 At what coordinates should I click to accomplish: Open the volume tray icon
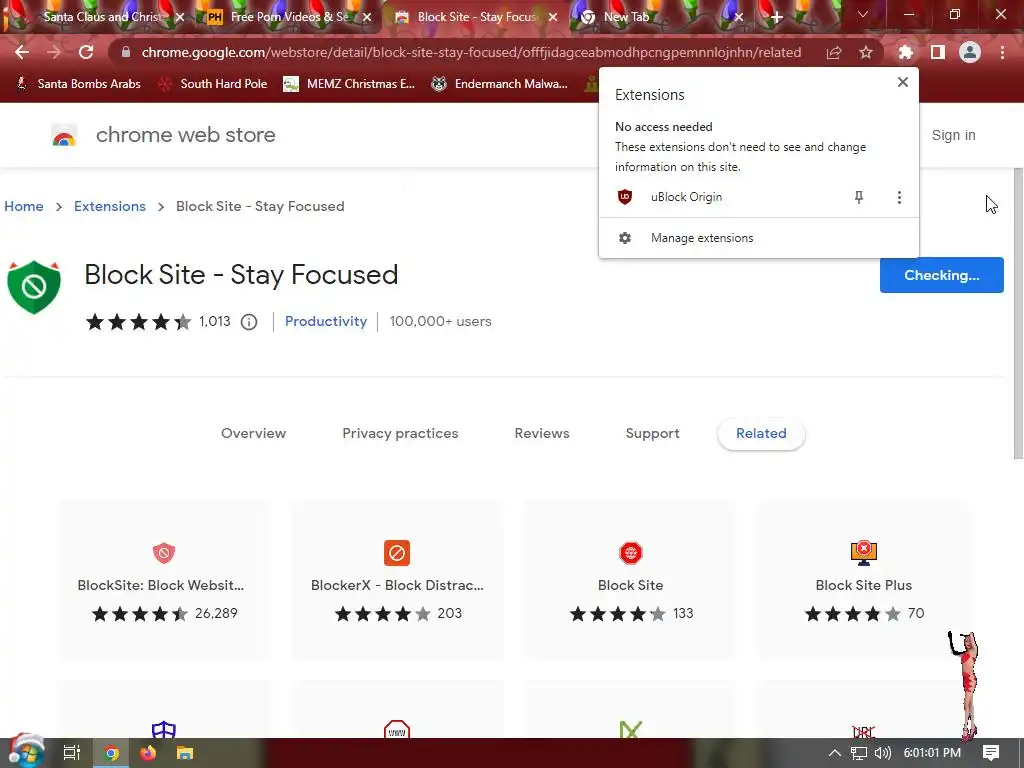tap(882, 753)
